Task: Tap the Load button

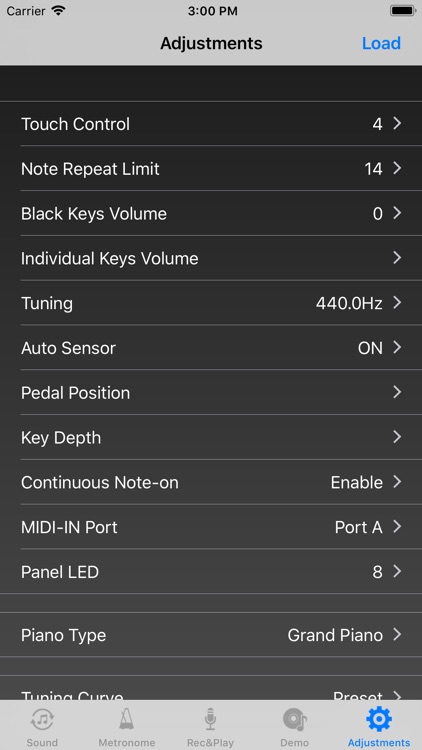Action: click(381, 43)
